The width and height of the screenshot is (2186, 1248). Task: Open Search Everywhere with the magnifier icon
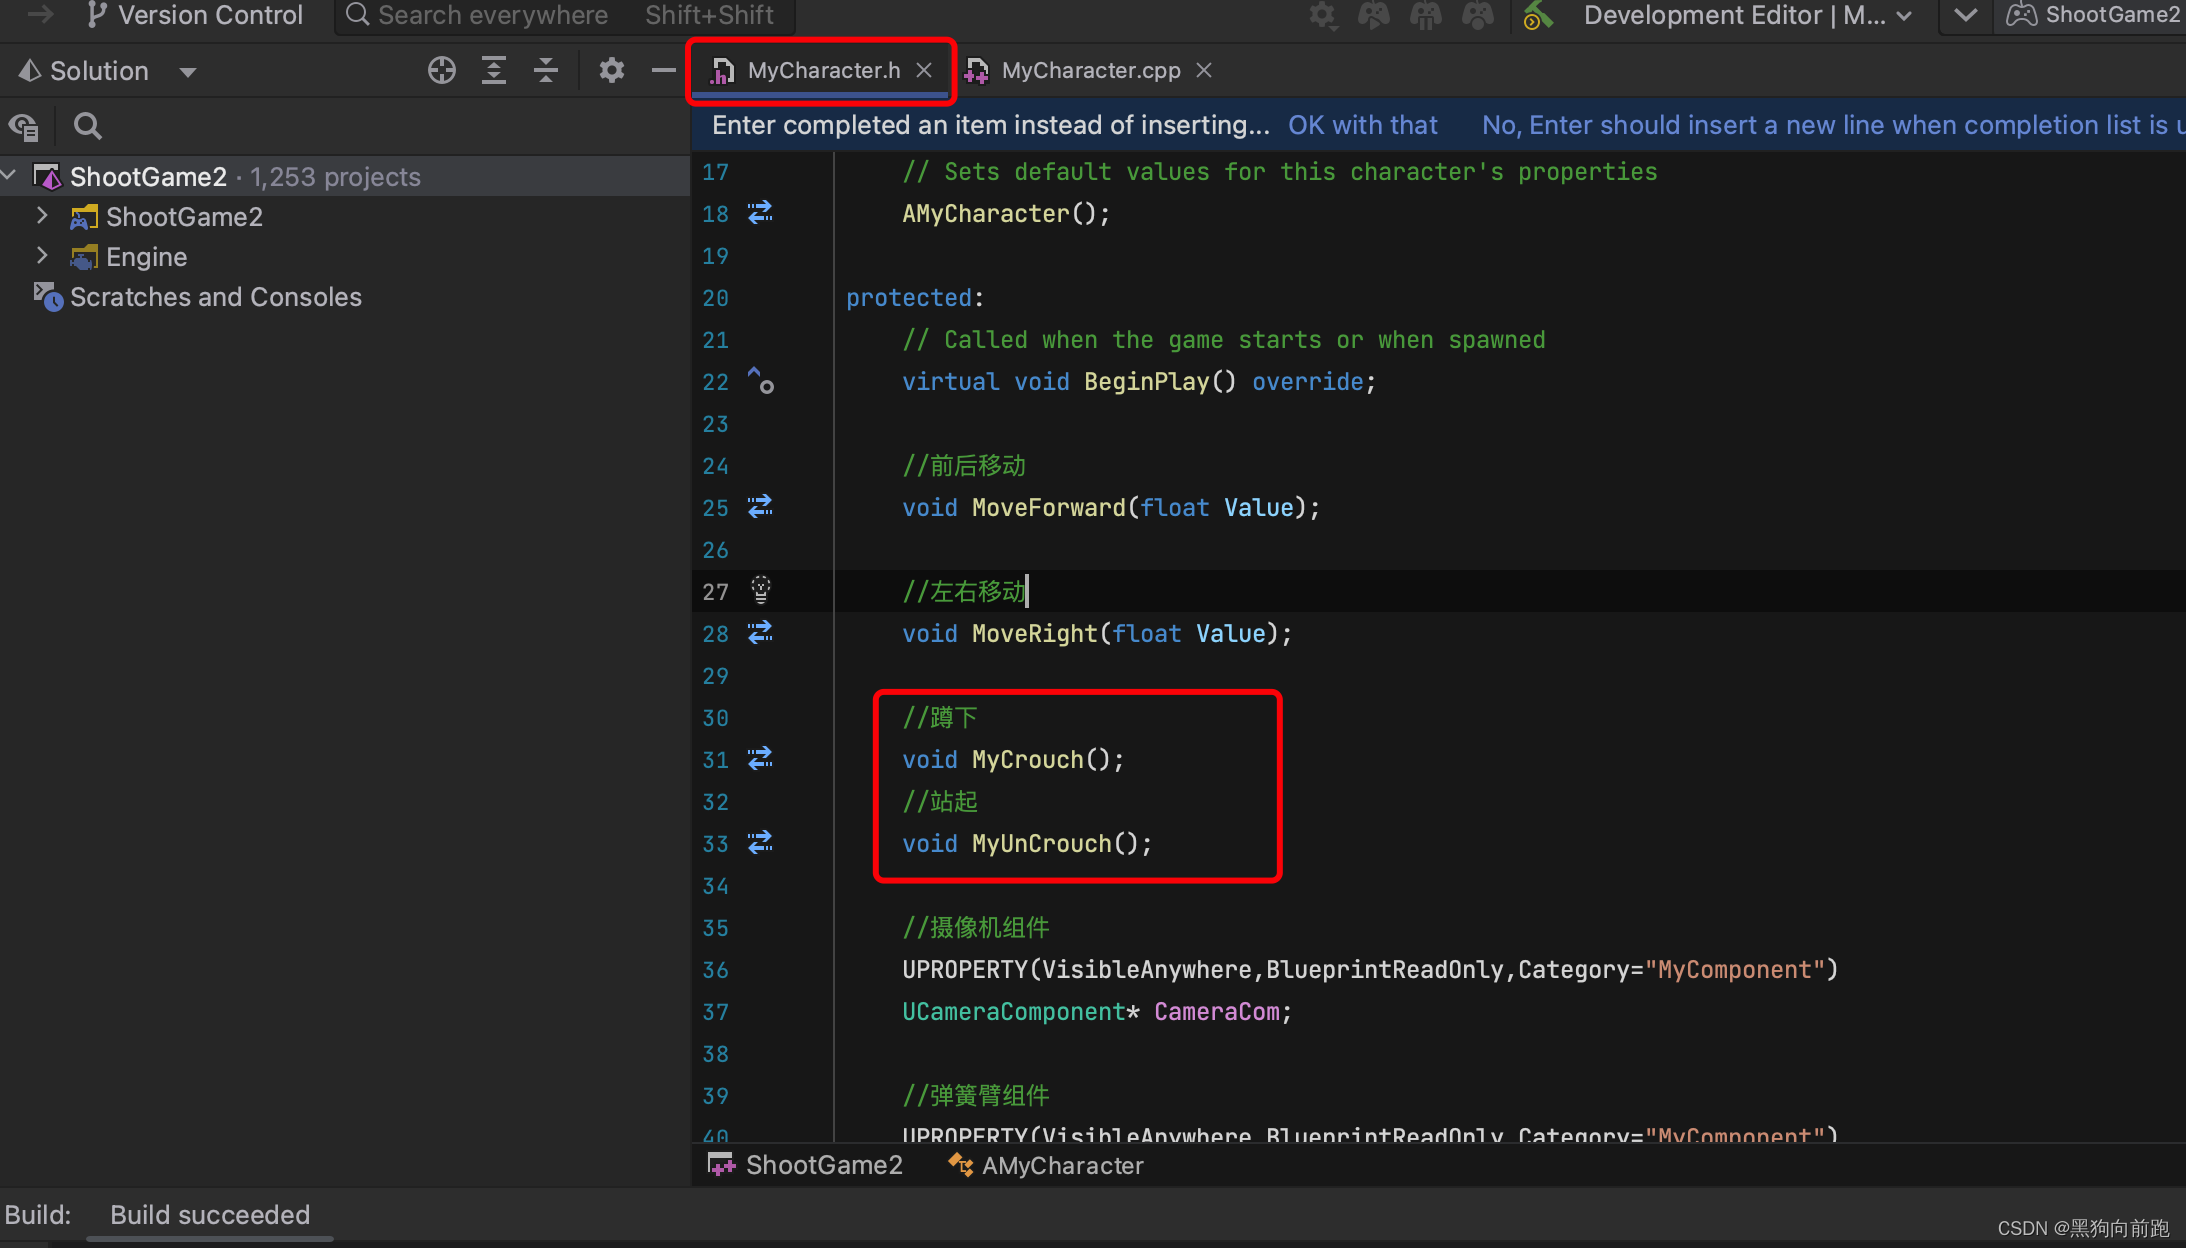click(355, 15)
